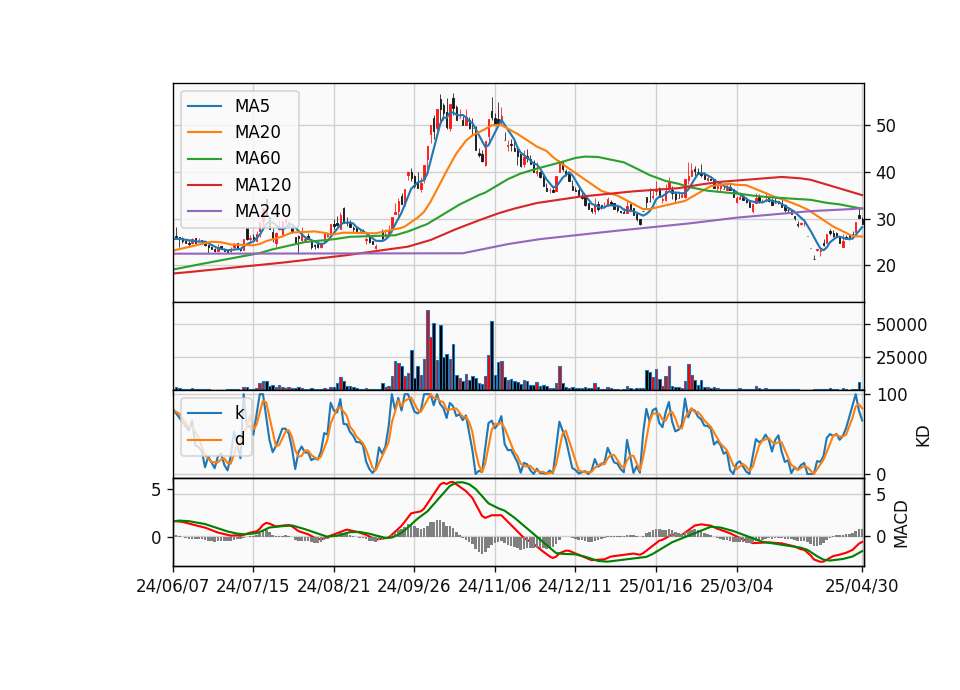This screenshot has height=690, width=960.
Task: Click the 24/08/21 date tick label
Action: click(334, 586)
